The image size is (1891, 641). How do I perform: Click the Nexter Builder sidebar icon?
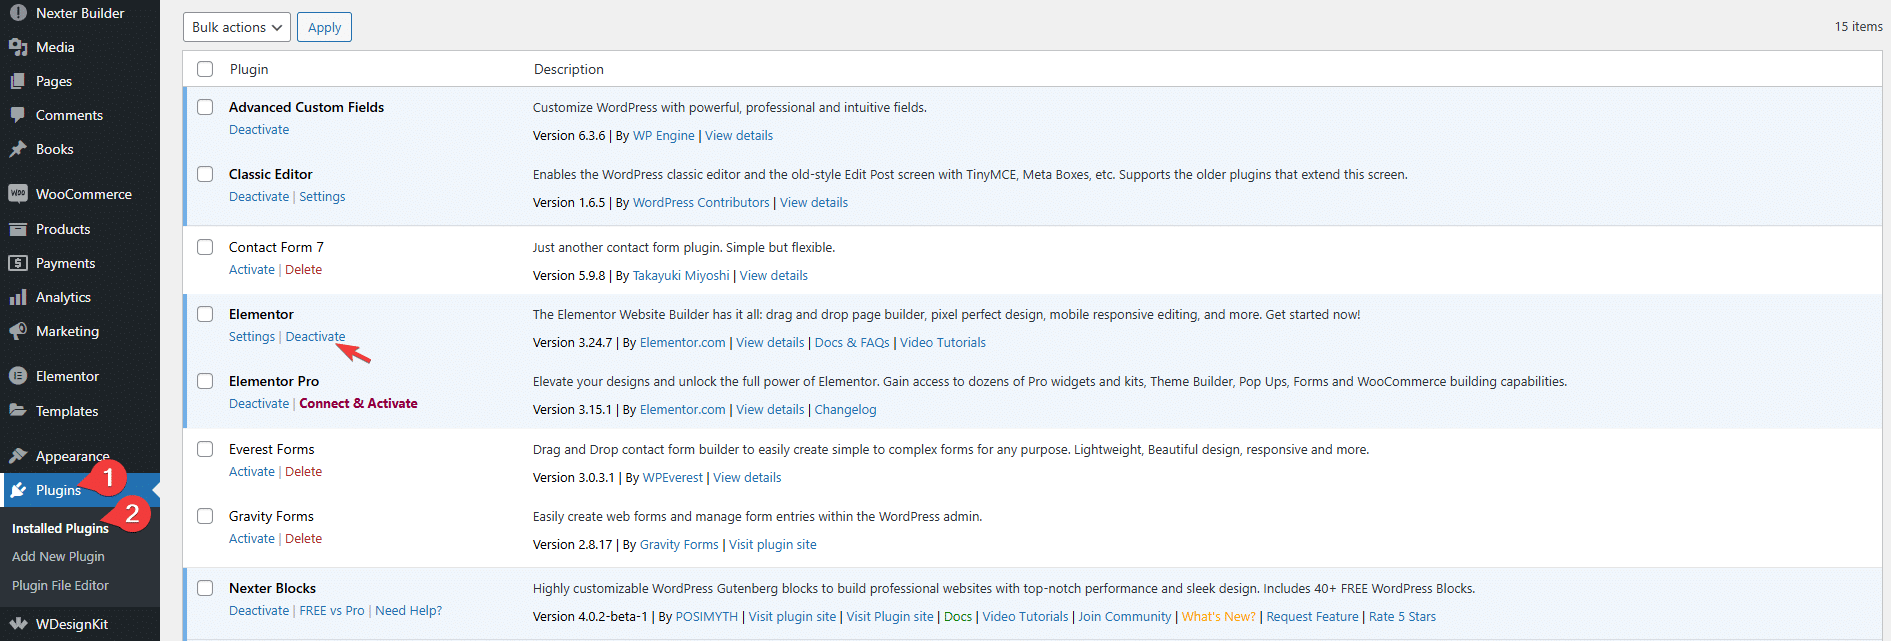[x=18, y=13]
